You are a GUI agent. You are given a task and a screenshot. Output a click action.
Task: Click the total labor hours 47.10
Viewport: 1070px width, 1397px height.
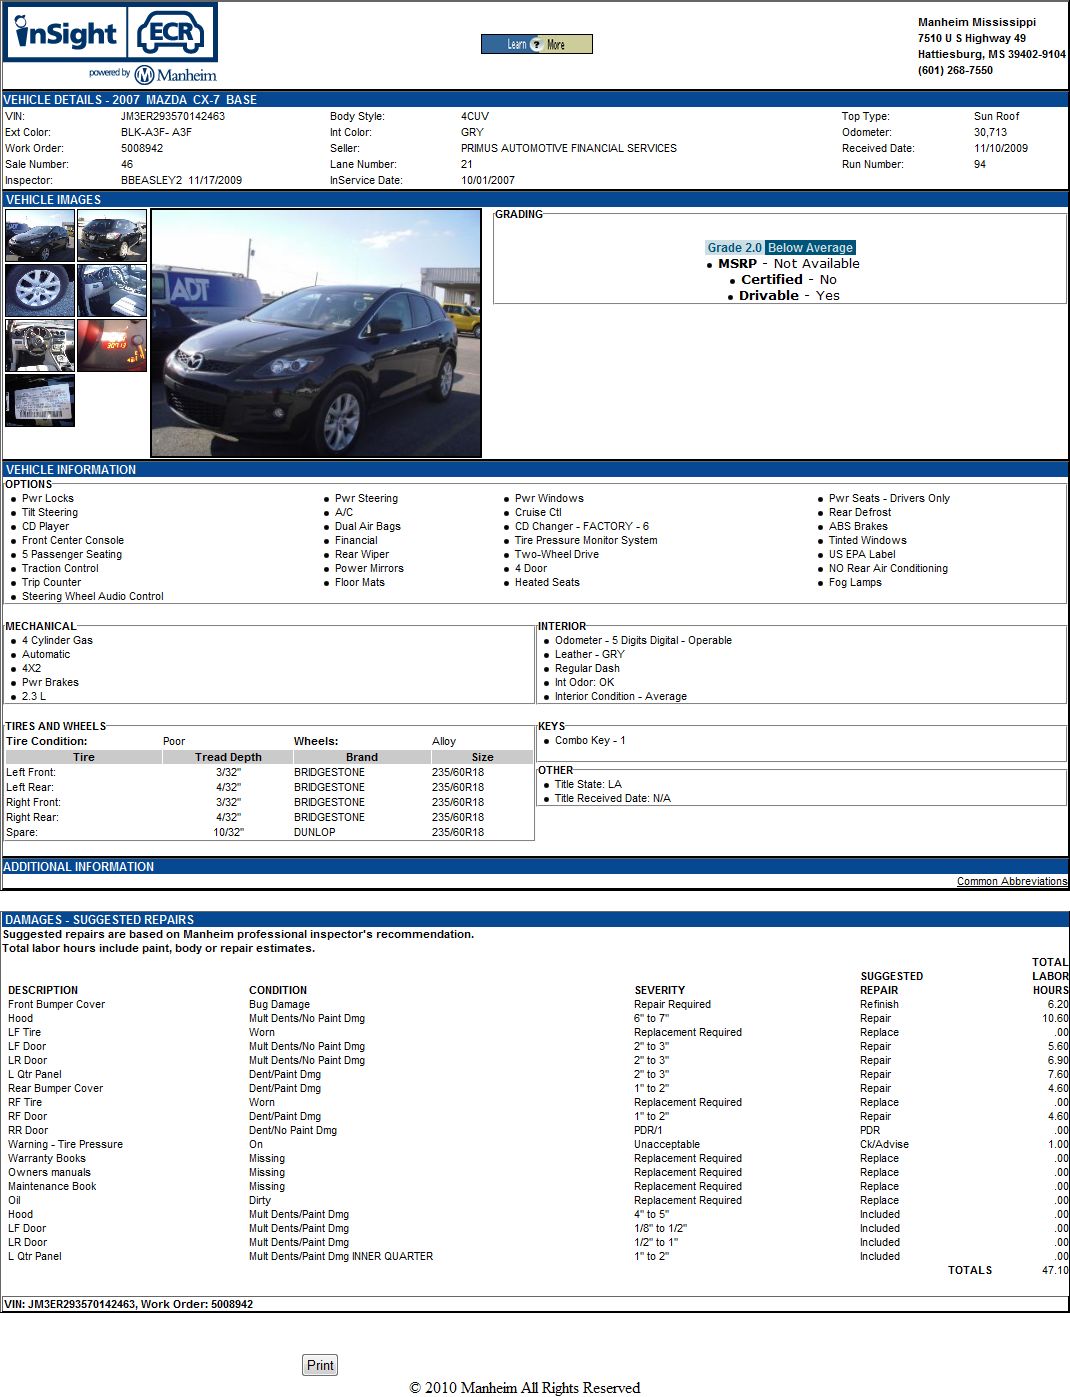point(1055,1270)
